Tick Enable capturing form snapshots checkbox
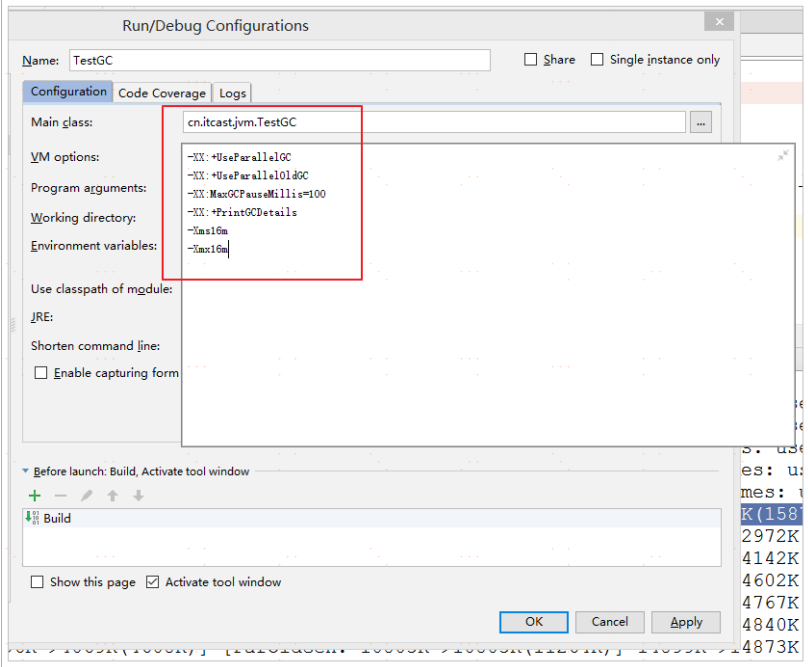 [41, 373]
